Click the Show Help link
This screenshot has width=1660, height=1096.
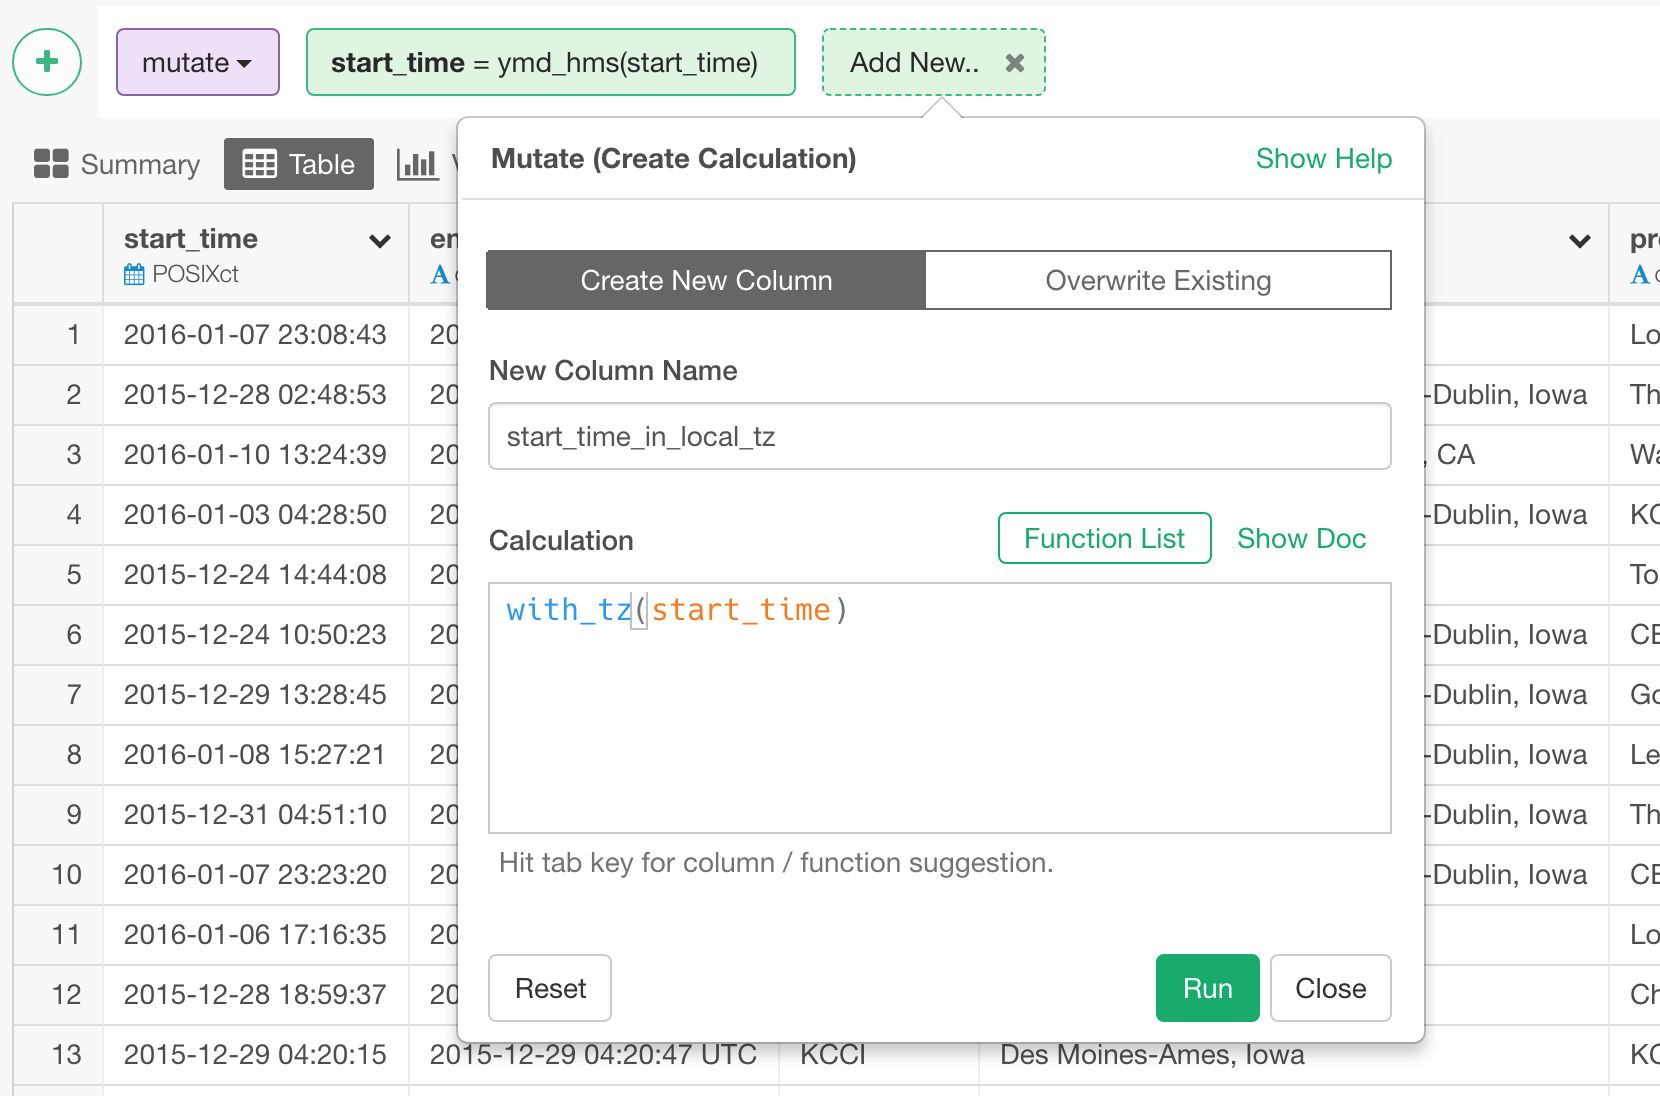tap(1323, 158)
